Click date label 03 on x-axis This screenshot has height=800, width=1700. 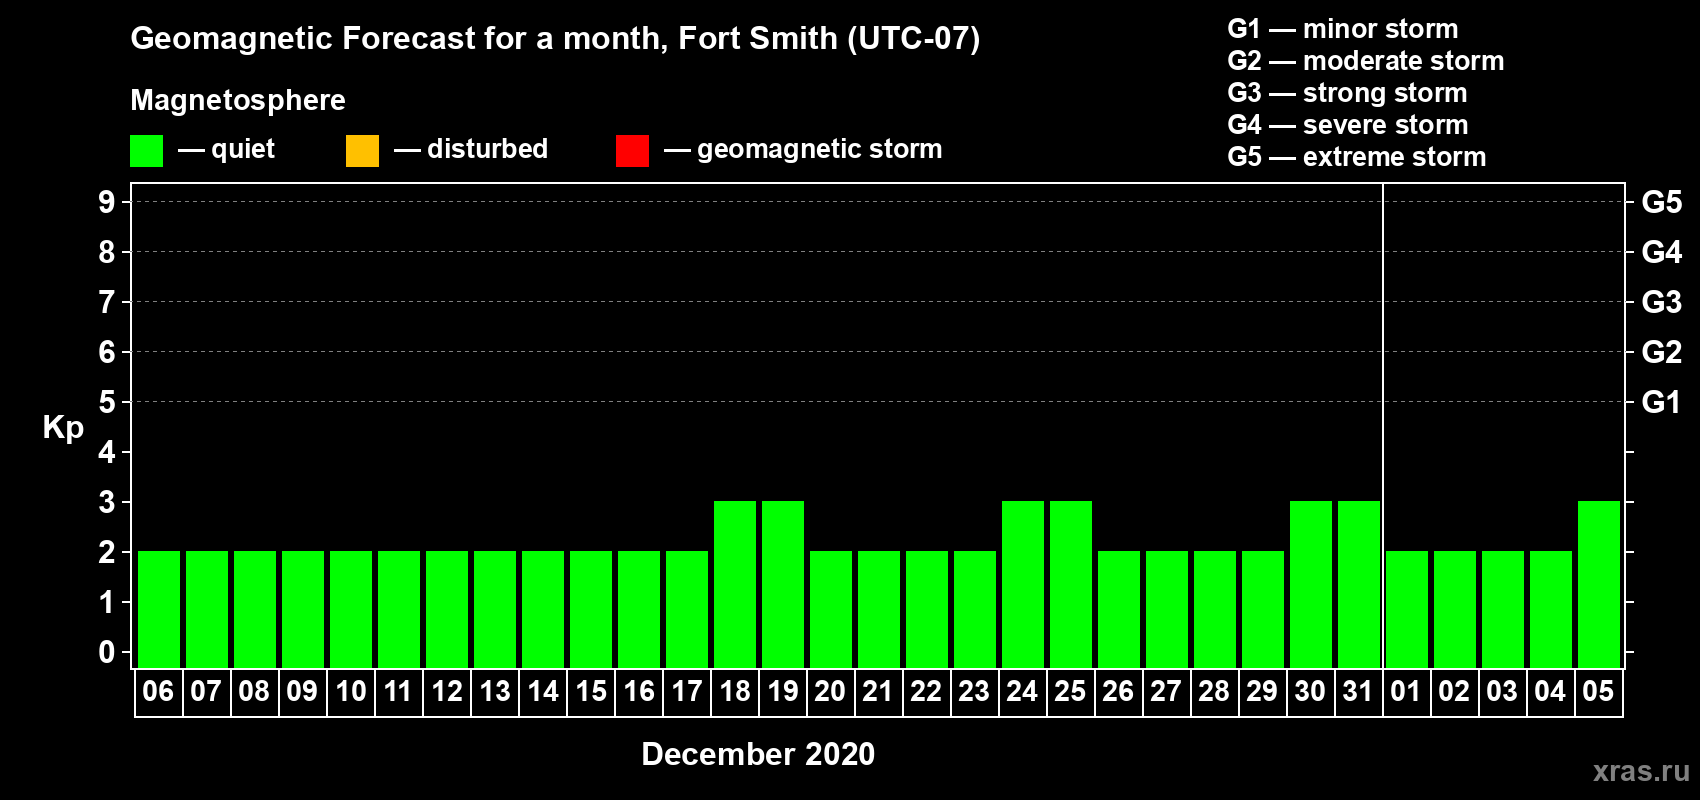(x=1502, y=692)
